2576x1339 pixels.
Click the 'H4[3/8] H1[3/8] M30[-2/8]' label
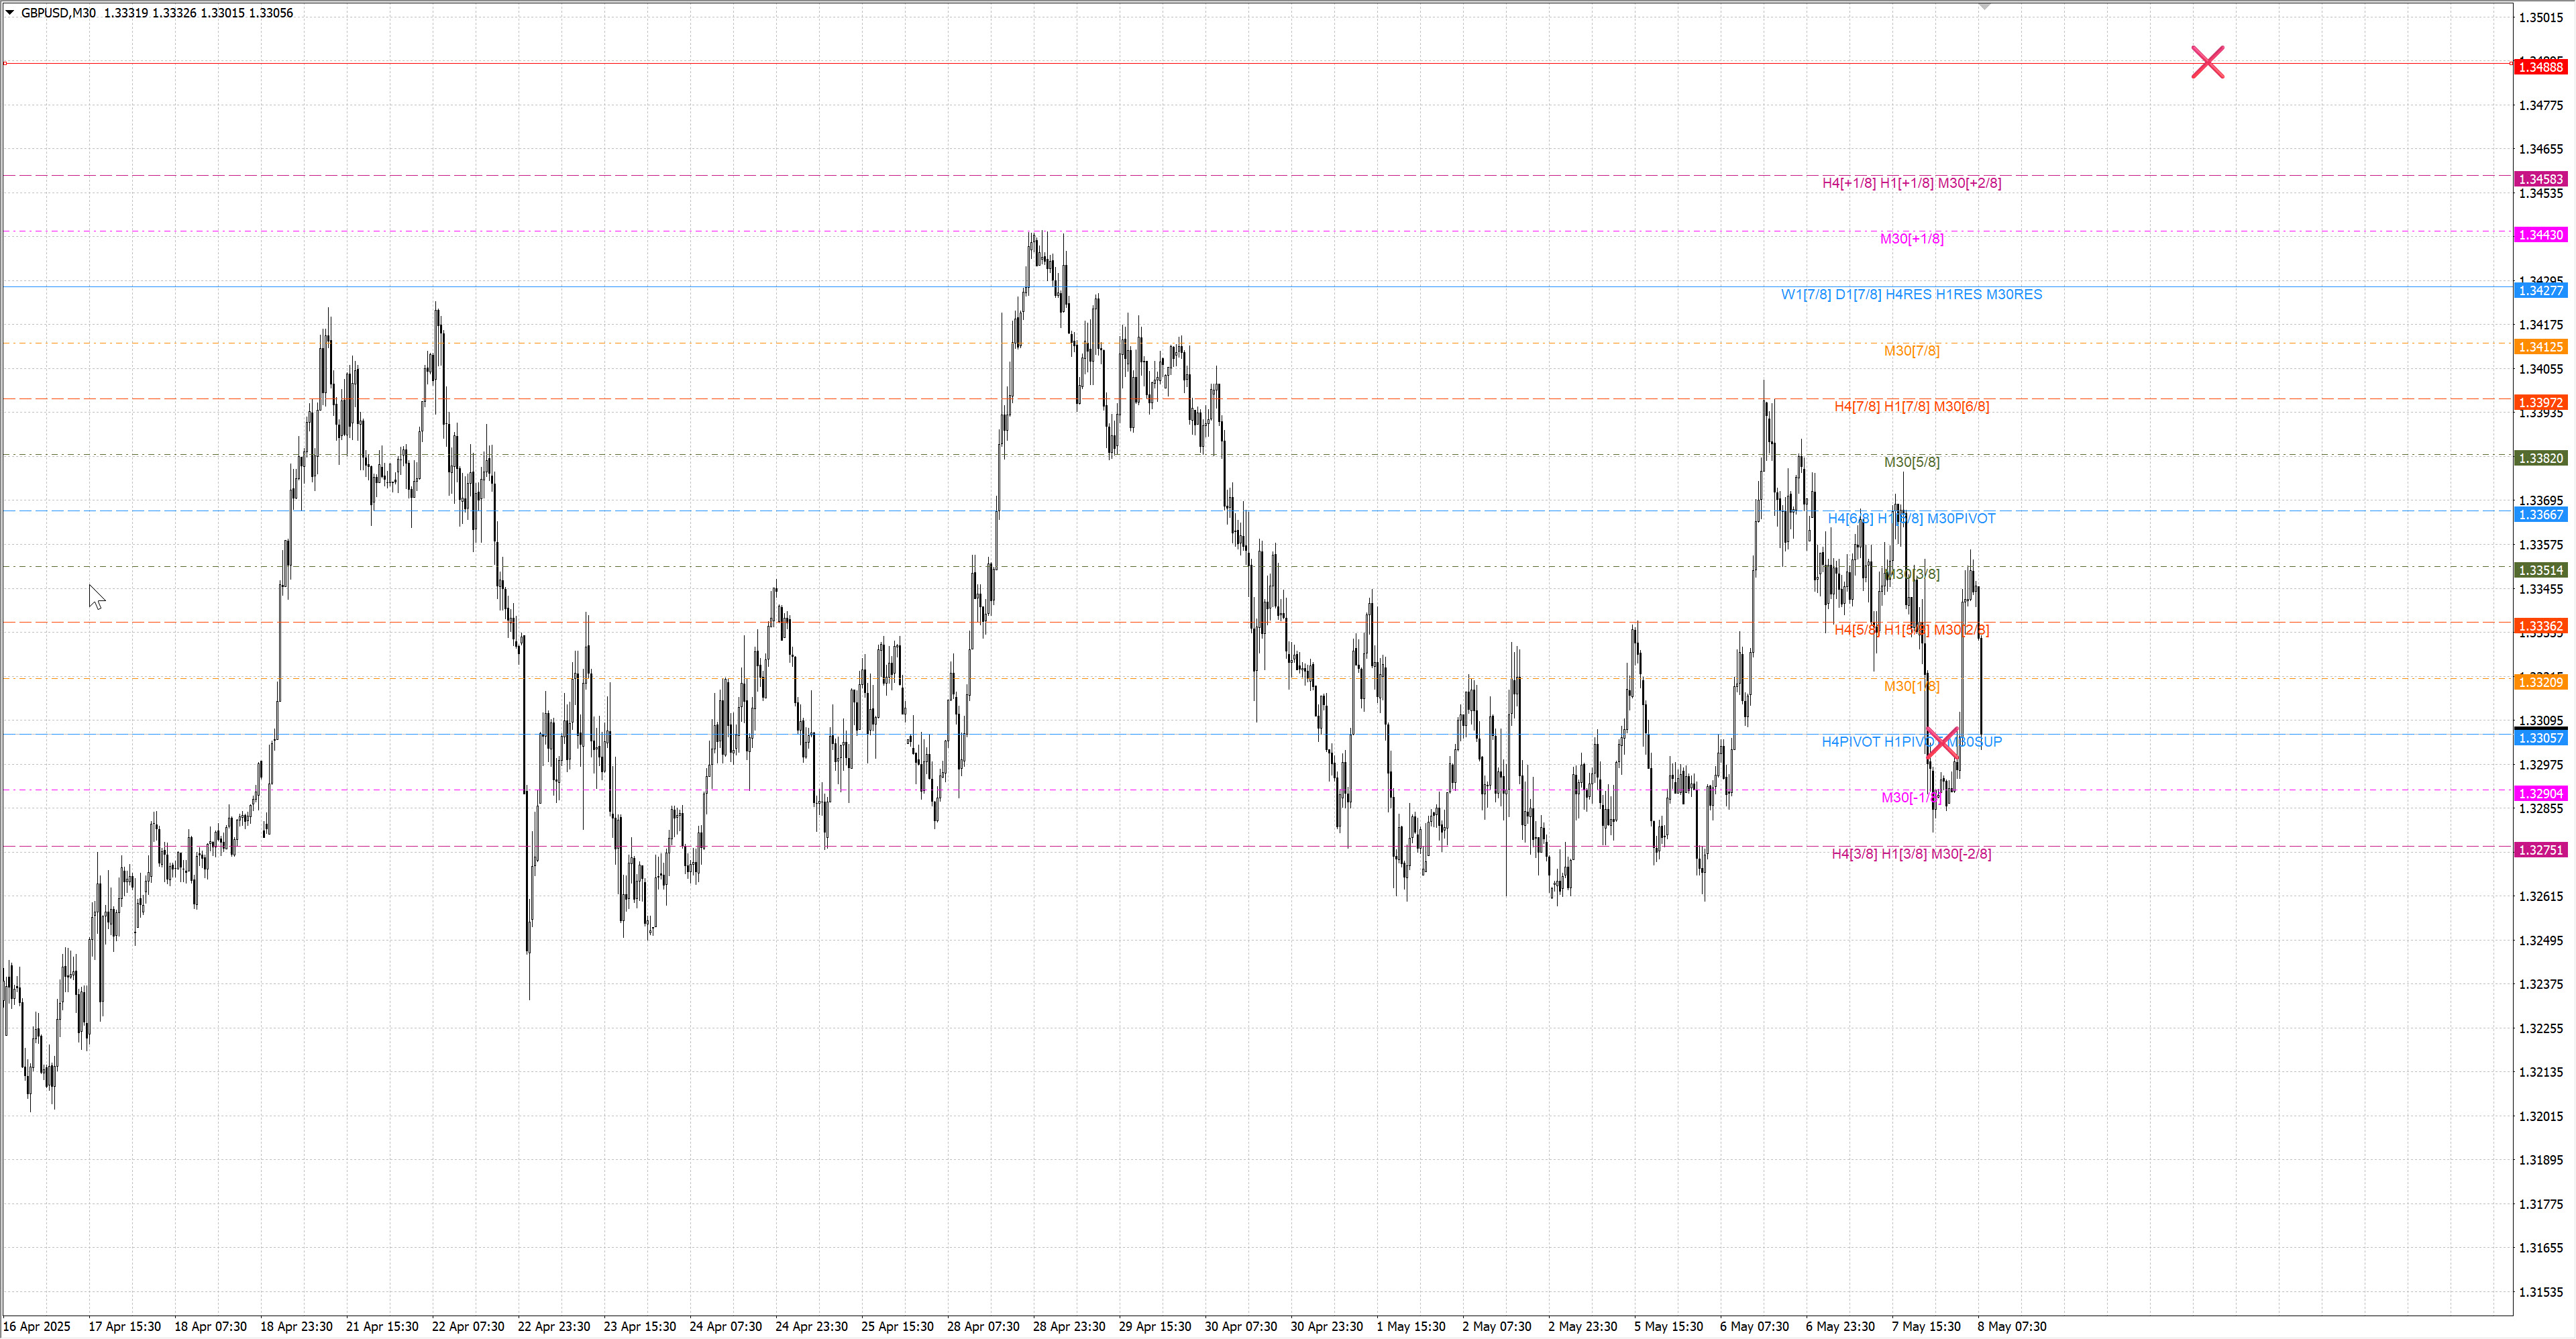[x=1911, y=854]
